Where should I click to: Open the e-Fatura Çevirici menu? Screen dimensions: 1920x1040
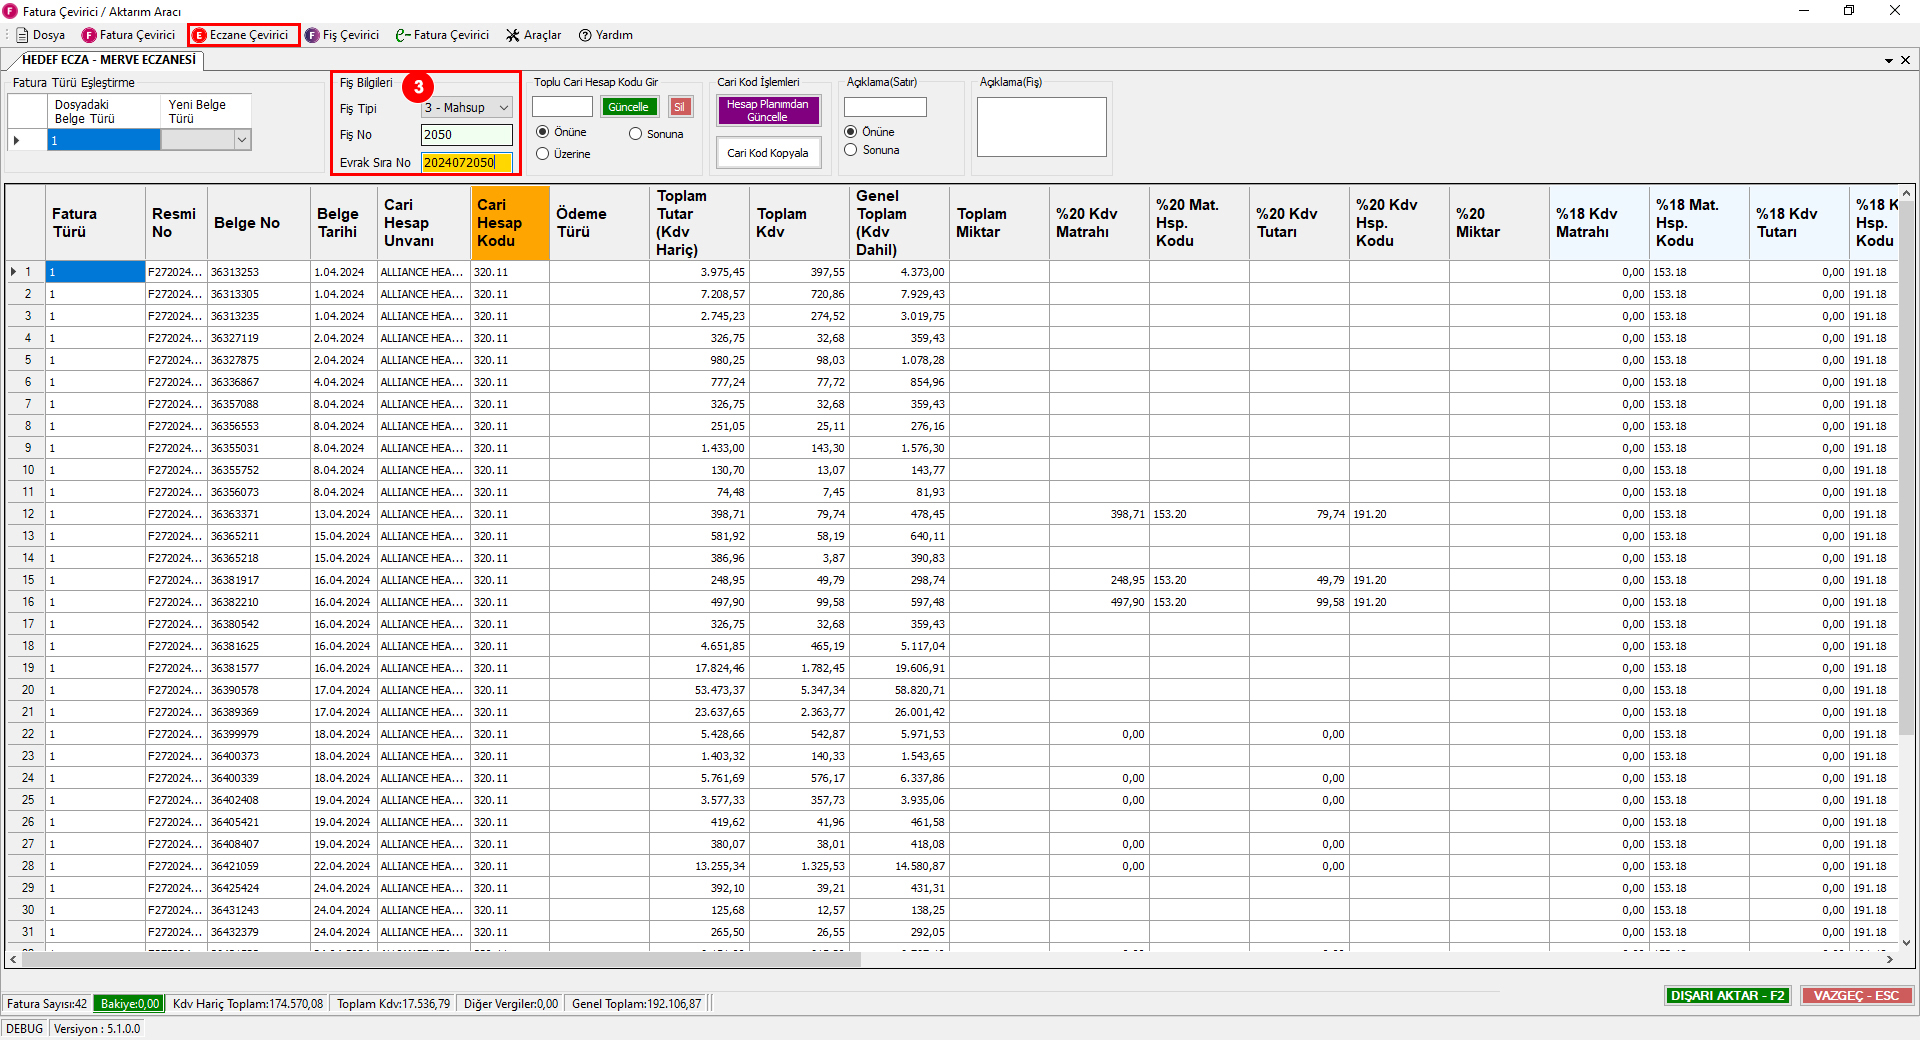click(x=442, y=35)
